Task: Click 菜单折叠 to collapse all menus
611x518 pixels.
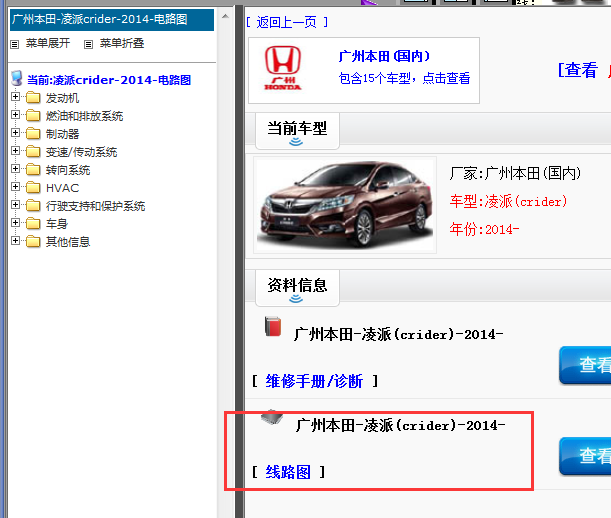Action: [122, 43]
